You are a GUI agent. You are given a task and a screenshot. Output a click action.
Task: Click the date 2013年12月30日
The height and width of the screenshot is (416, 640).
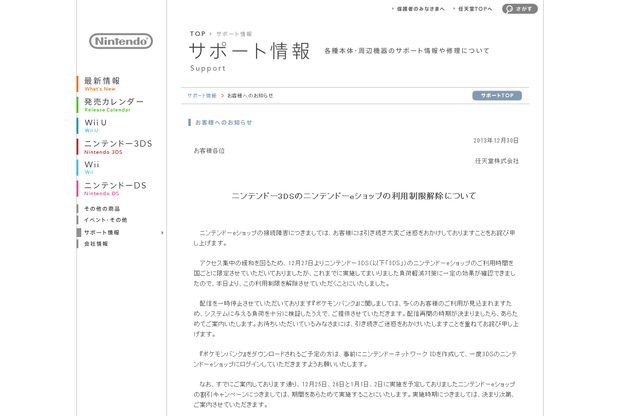tap(496, 140)
